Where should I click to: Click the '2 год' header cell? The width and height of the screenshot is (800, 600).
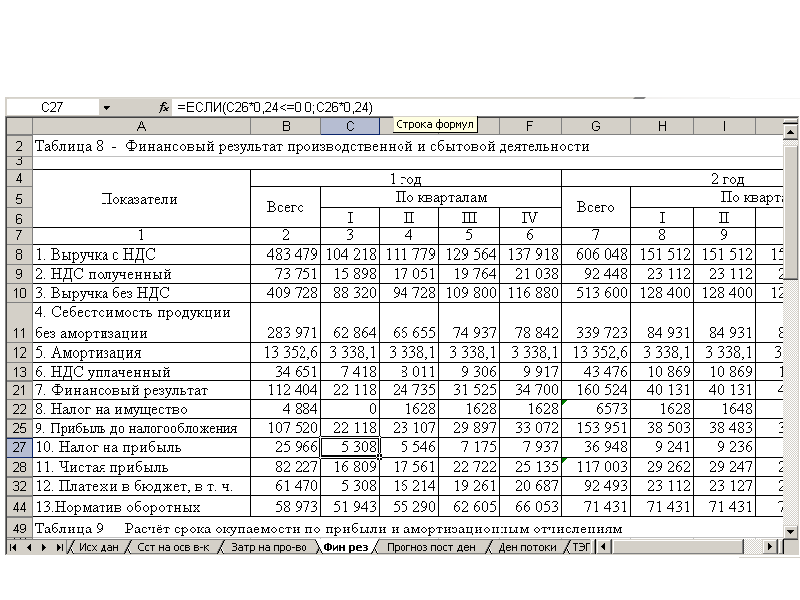coord(672,179)
